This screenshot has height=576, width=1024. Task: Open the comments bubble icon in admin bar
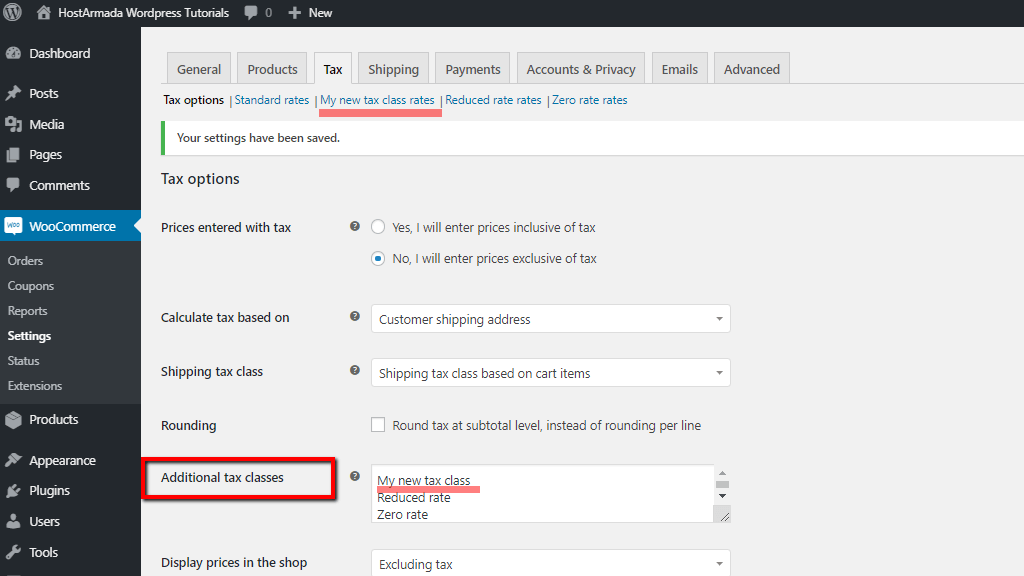pos(249,13)
